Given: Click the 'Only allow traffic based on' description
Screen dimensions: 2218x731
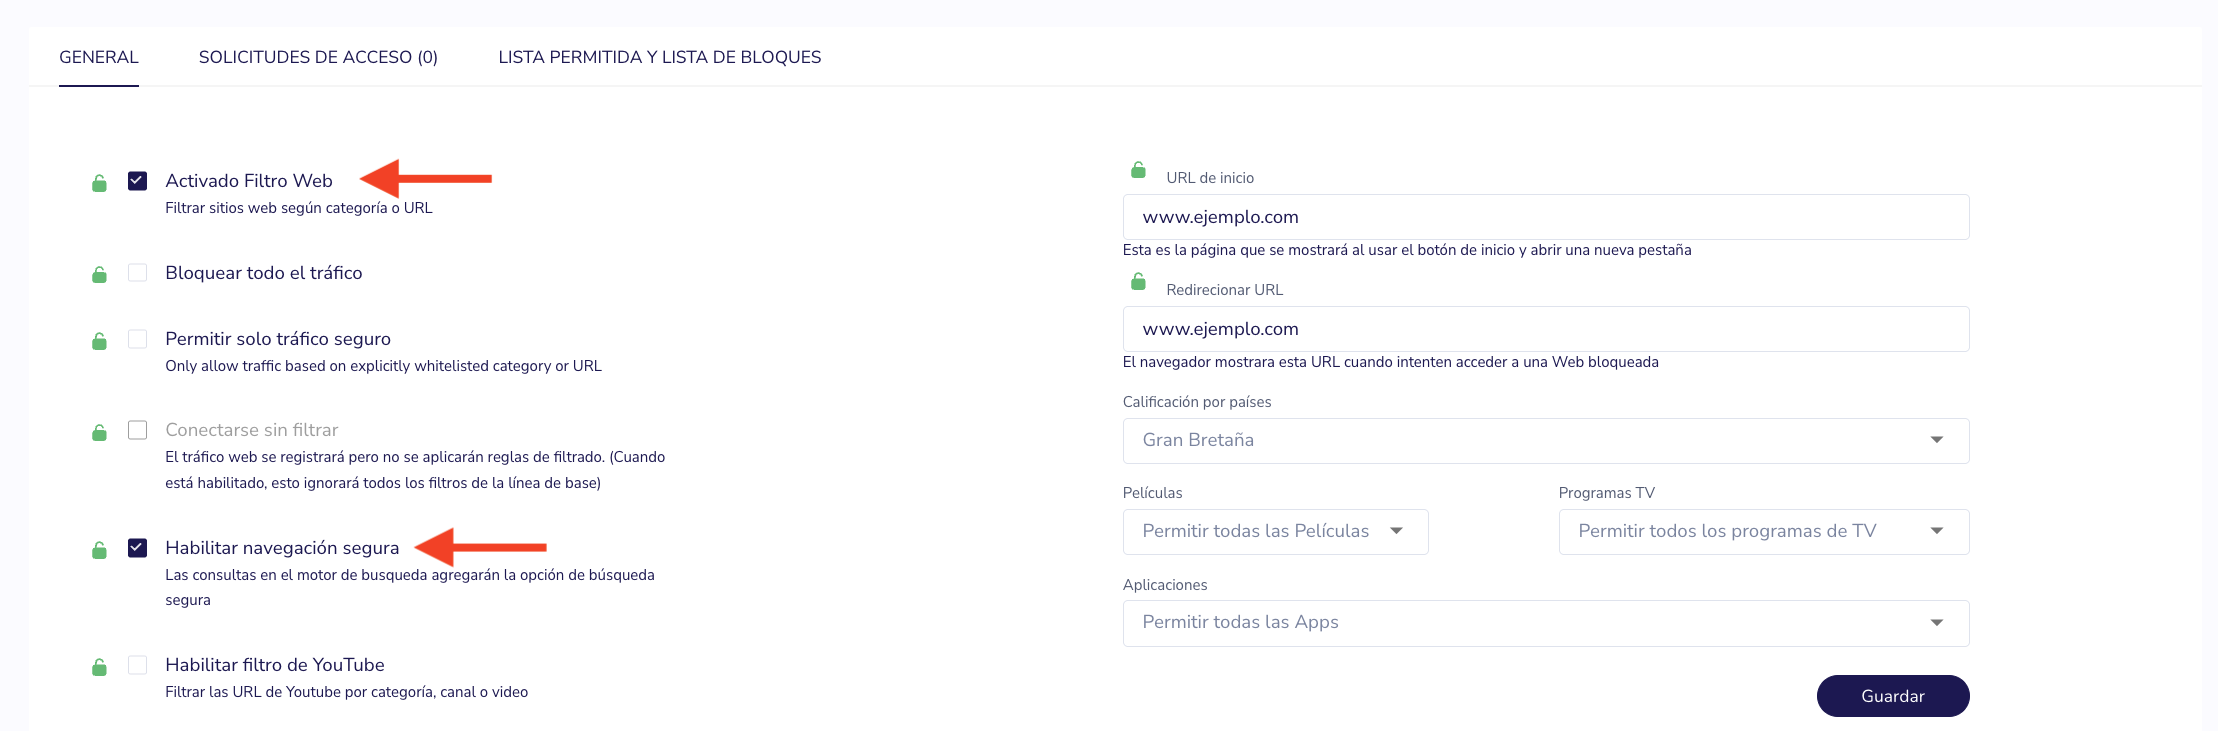Looking at the screenshot, I should [x=383, y=366].
